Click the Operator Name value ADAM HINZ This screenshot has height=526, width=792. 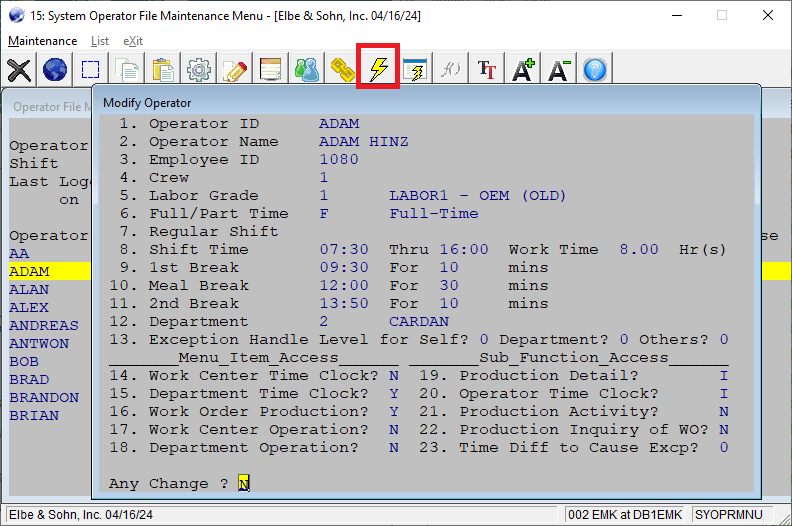pos(364,142)
